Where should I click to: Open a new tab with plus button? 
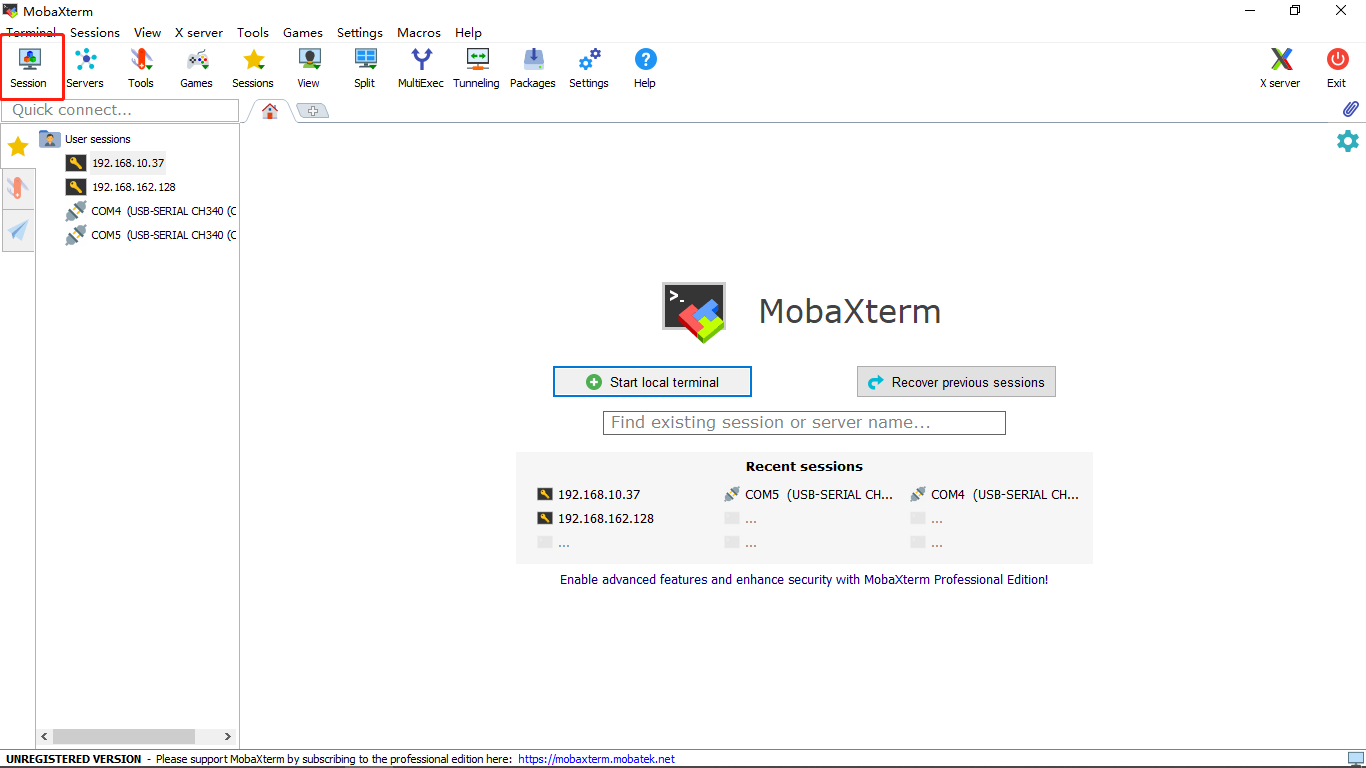point(313,111)
